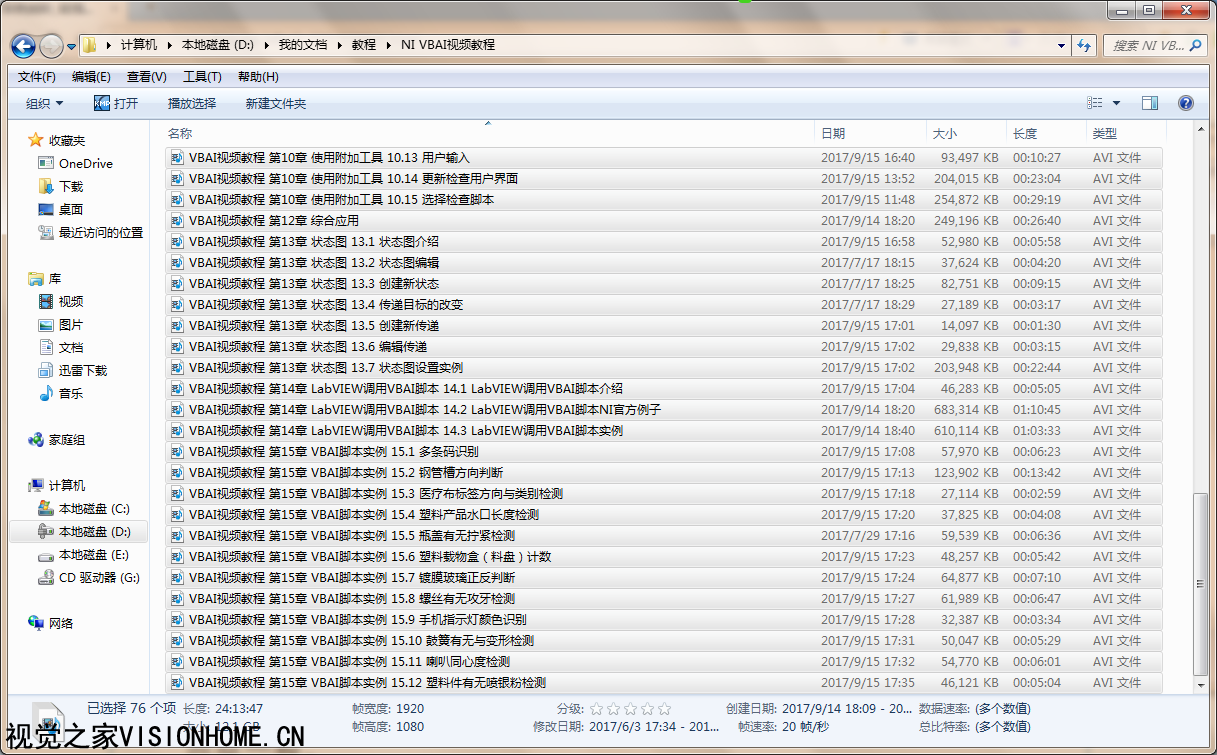
Task: Open the 工具(T) menu
Action: point(202,77)
